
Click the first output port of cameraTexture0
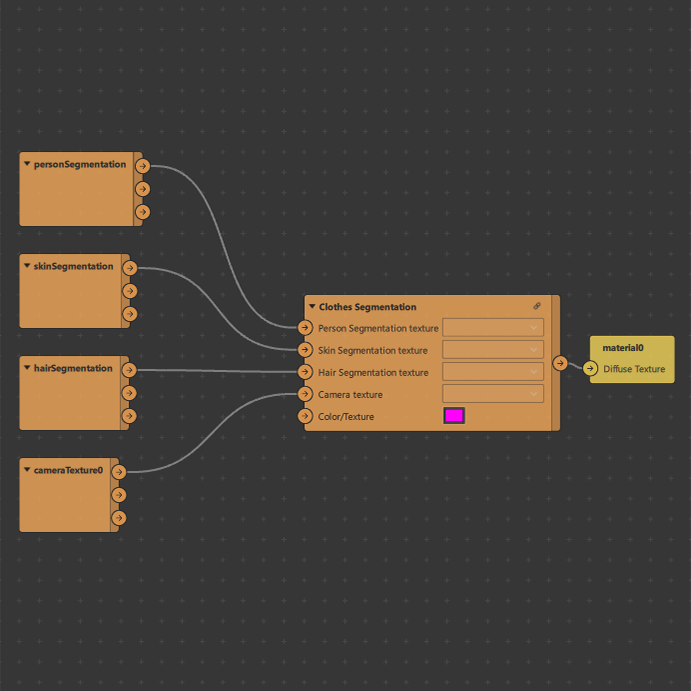pyautogui.click(x=119, y=472)
